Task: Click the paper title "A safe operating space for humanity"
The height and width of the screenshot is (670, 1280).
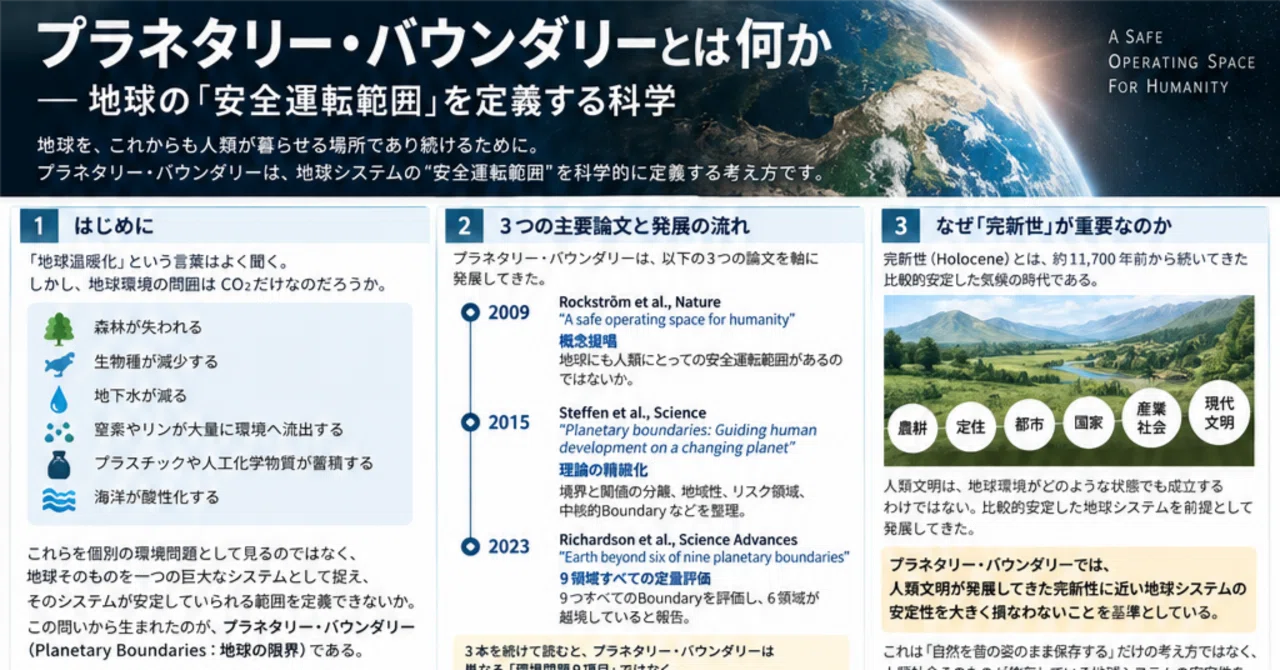Action: 677,320
